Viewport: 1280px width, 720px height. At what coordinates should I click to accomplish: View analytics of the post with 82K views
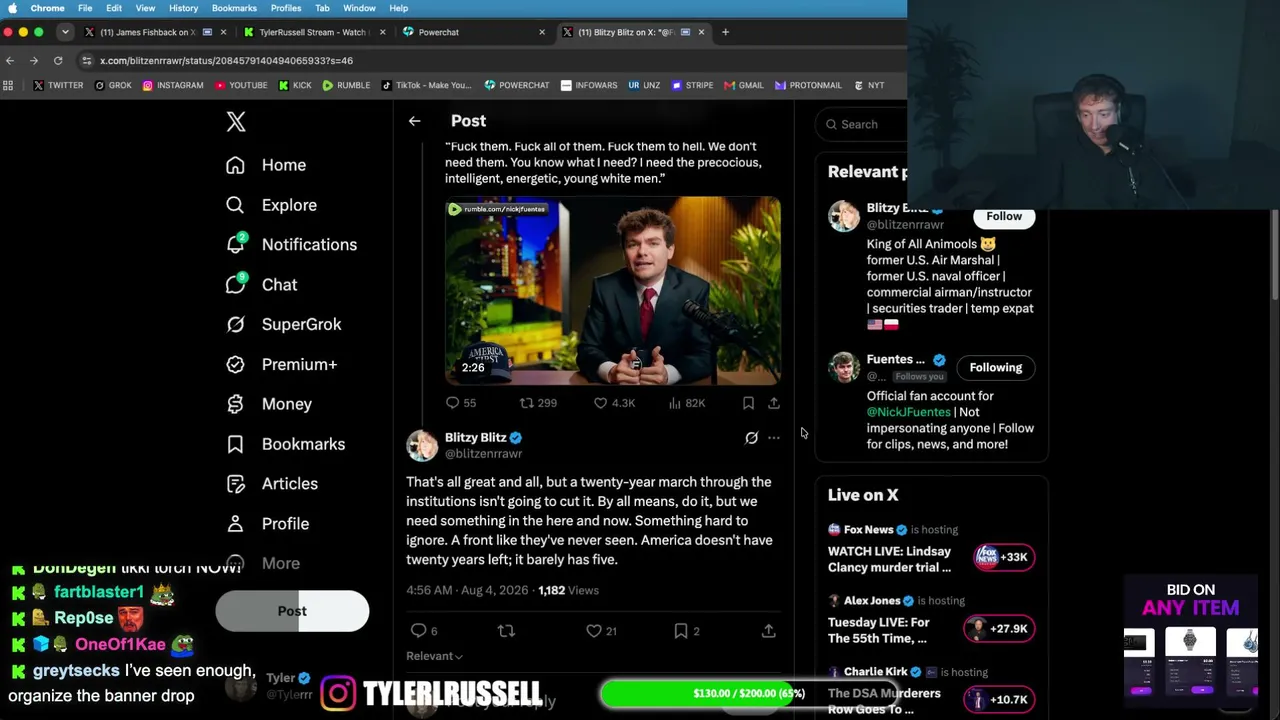tap(686, 403)
